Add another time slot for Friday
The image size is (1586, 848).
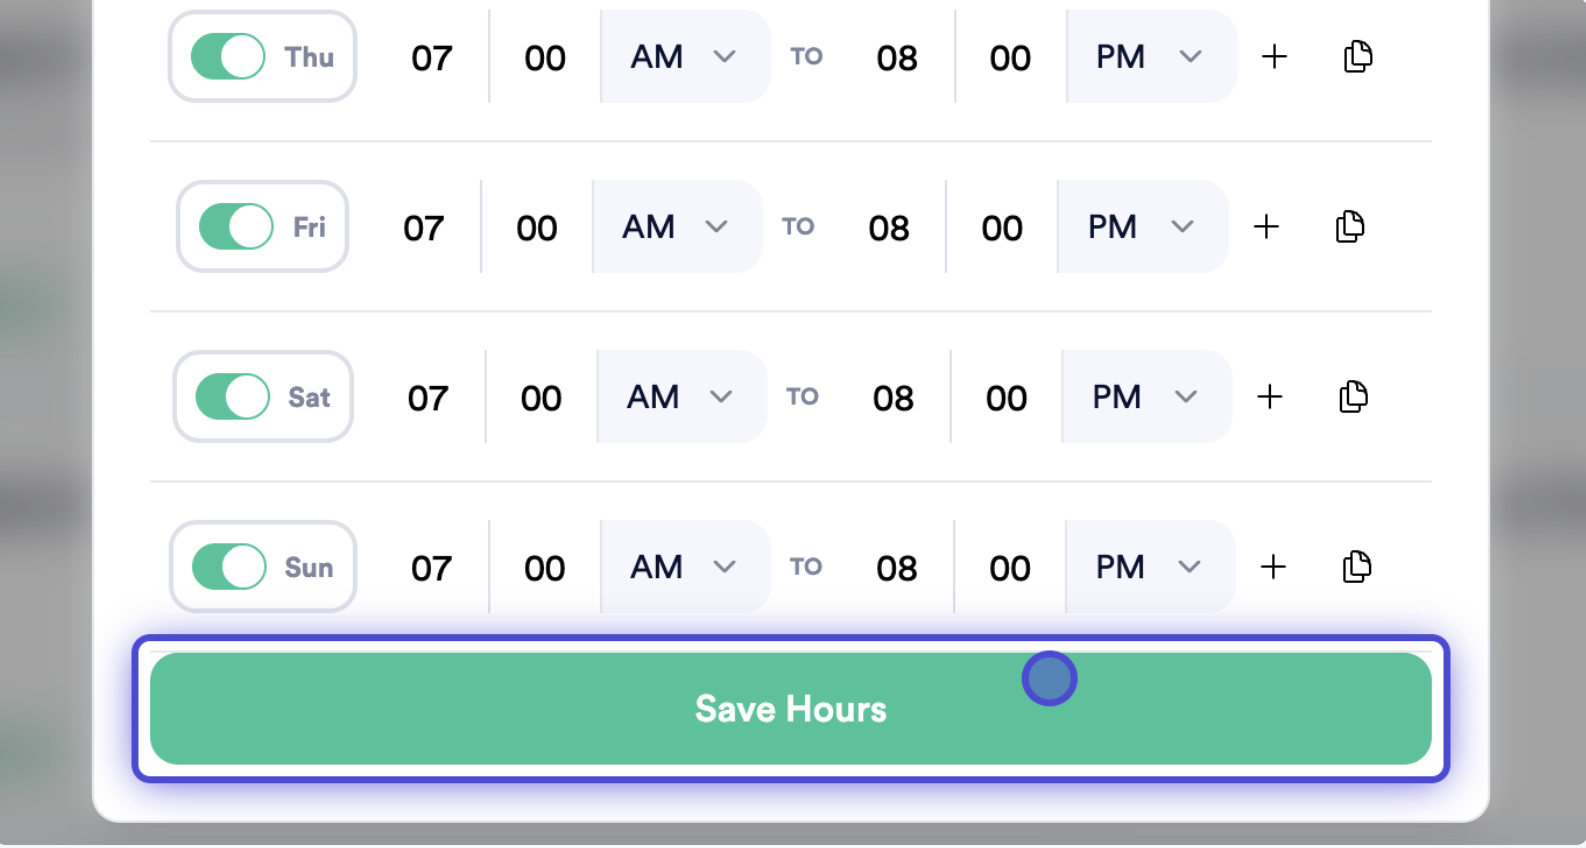1266,227
